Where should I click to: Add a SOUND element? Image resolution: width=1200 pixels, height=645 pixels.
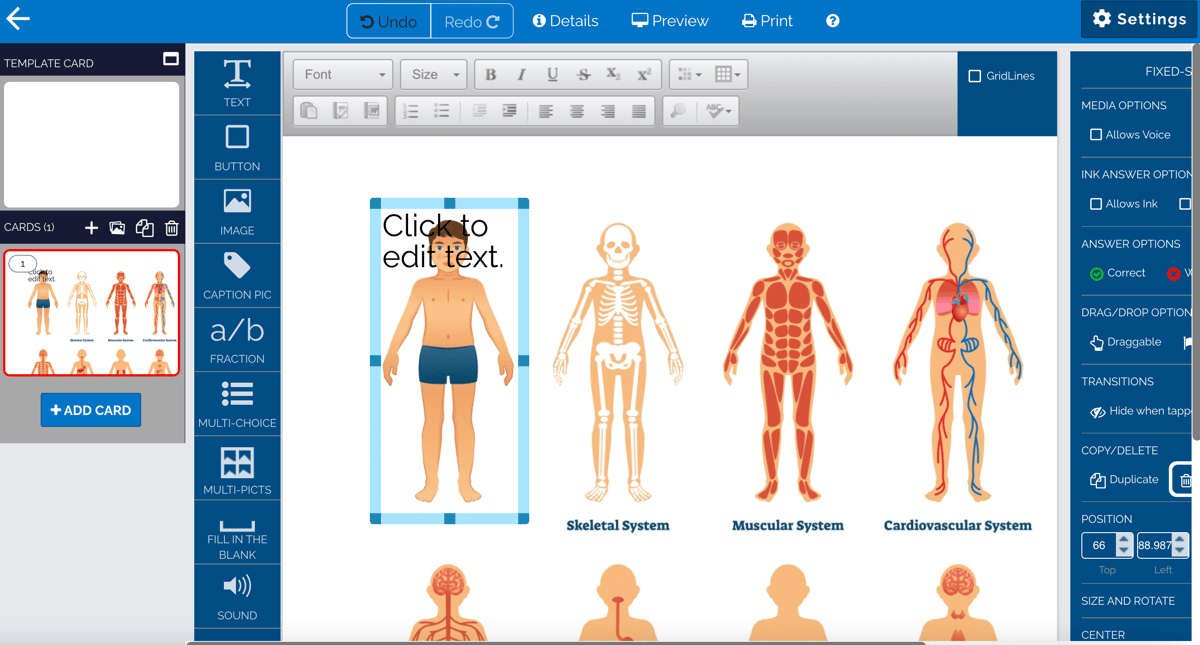point(237,595)
